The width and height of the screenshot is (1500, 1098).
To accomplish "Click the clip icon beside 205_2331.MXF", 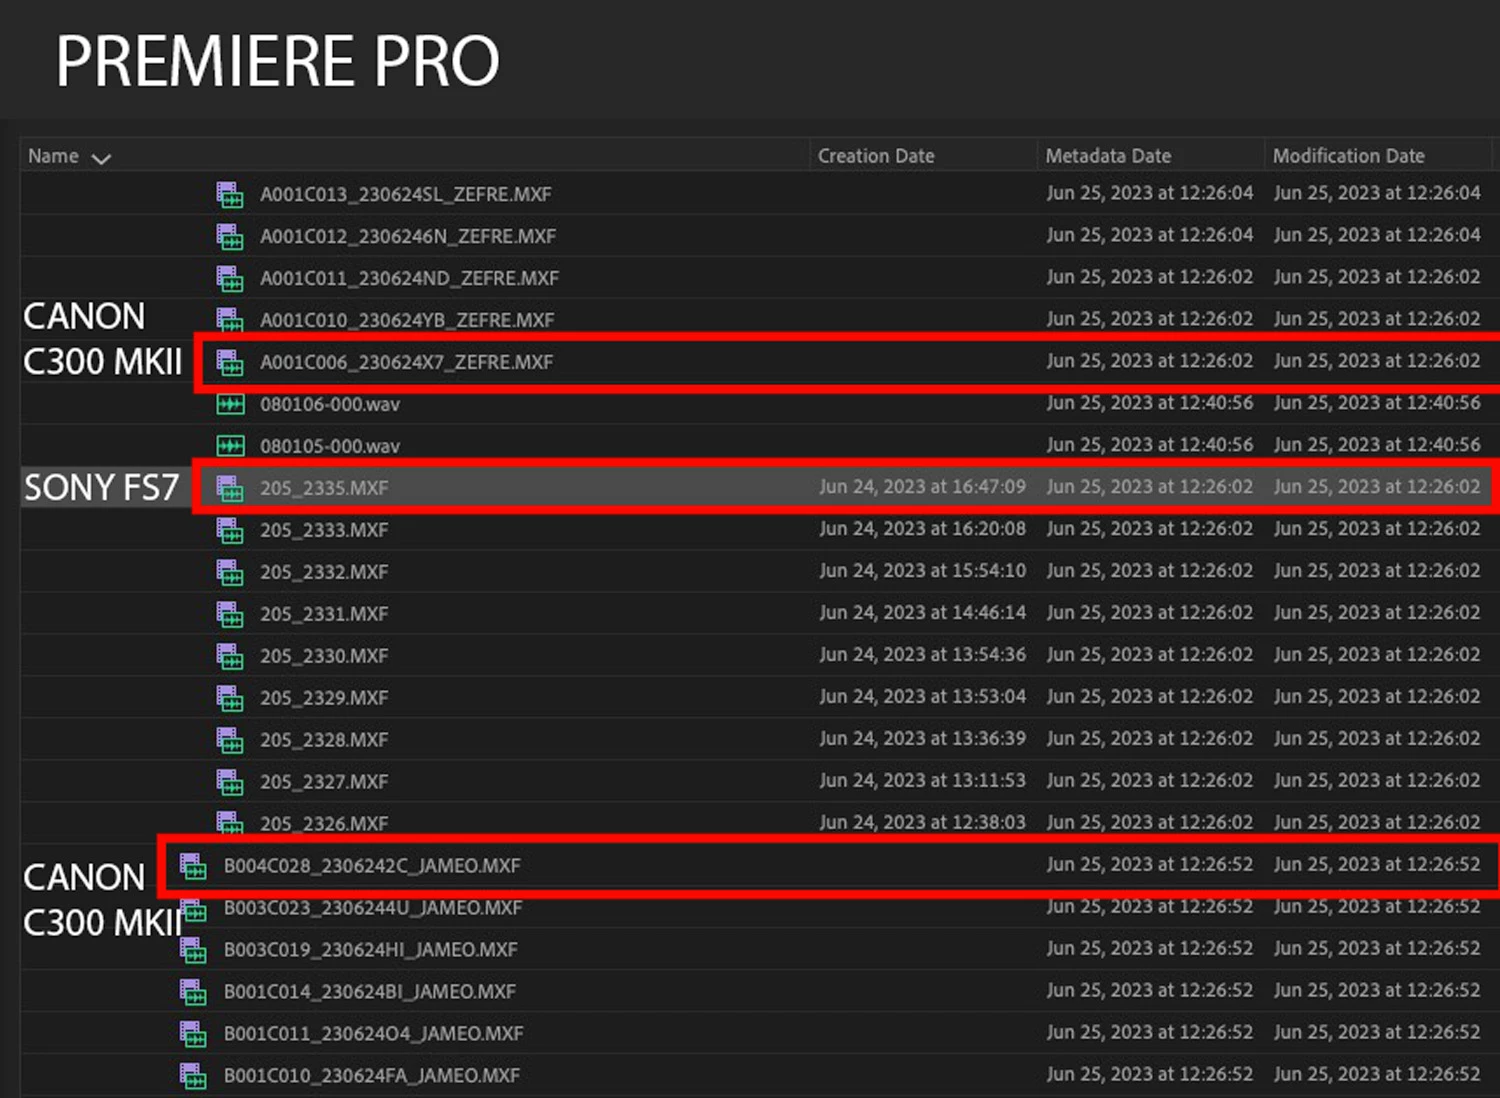I will click(230, 614).
